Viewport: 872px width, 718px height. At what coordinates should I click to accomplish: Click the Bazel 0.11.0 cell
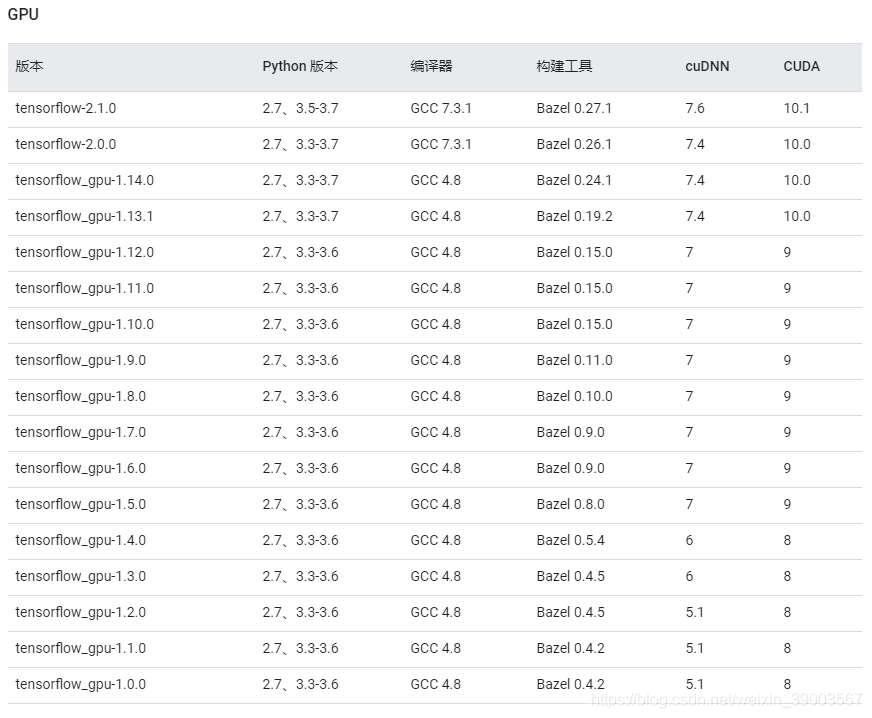point(574,360)
